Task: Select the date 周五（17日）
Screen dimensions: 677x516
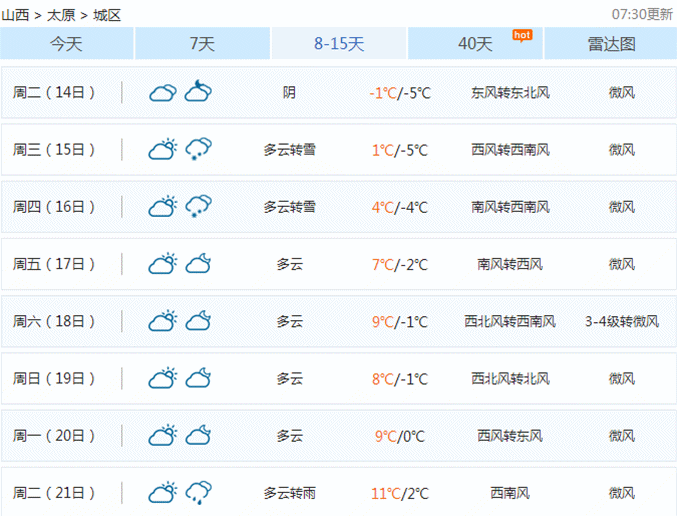Action: pos(54,263)
